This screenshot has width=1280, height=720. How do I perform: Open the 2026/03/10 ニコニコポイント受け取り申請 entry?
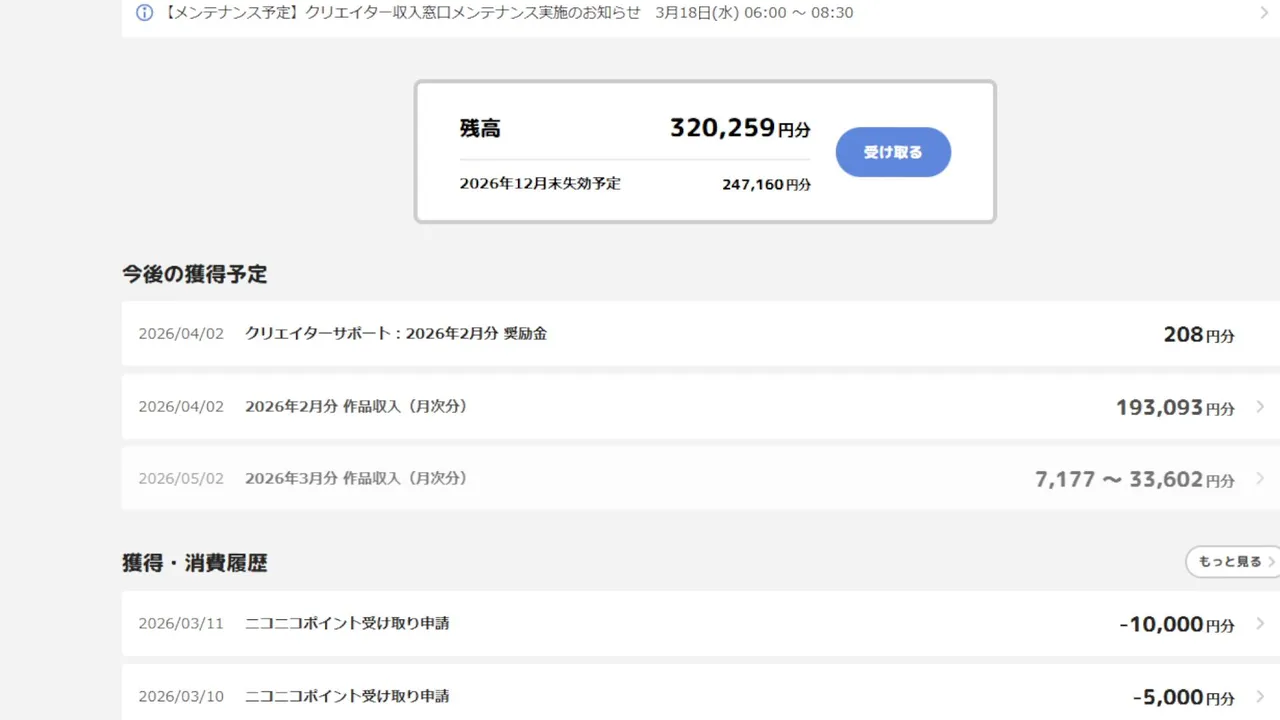pos(701,692)
